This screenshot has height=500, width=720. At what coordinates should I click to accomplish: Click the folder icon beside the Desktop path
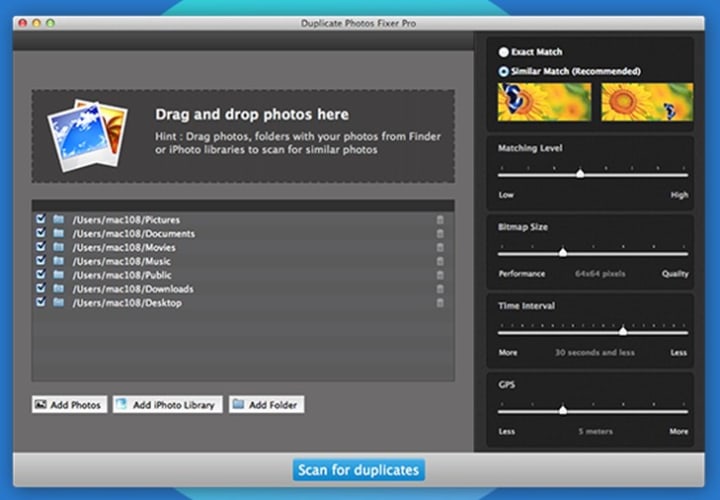58,302
